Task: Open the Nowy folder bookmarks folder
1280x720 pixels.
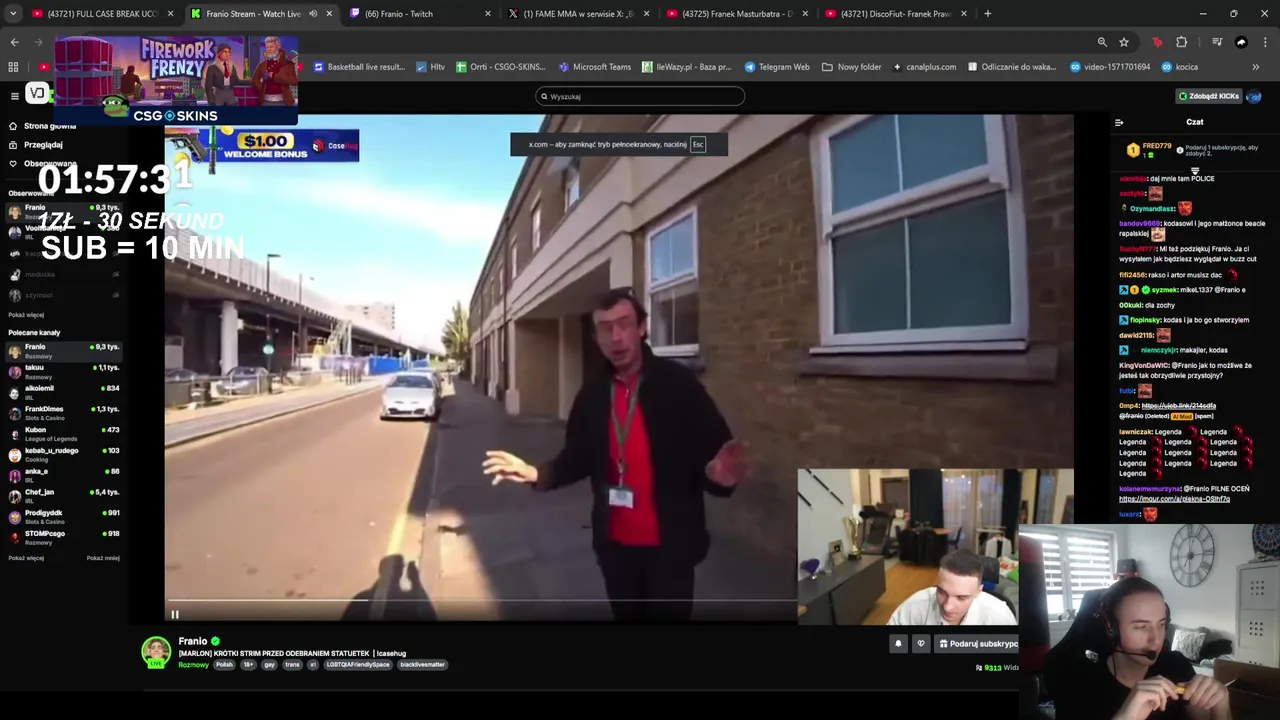Action: point(852,67)
